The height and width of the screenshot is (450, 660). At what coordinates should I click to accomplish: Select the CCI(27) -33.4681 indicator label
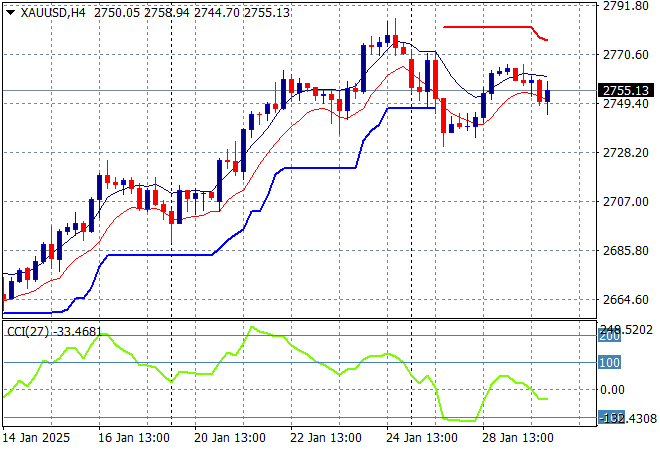(54, 332)
